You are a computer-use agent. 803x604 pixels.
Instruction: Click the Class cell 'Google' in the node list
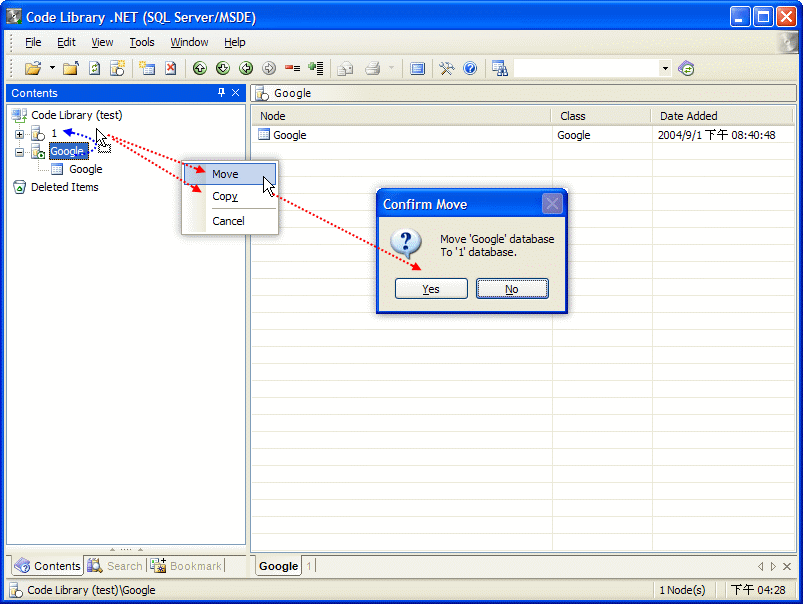574,135
